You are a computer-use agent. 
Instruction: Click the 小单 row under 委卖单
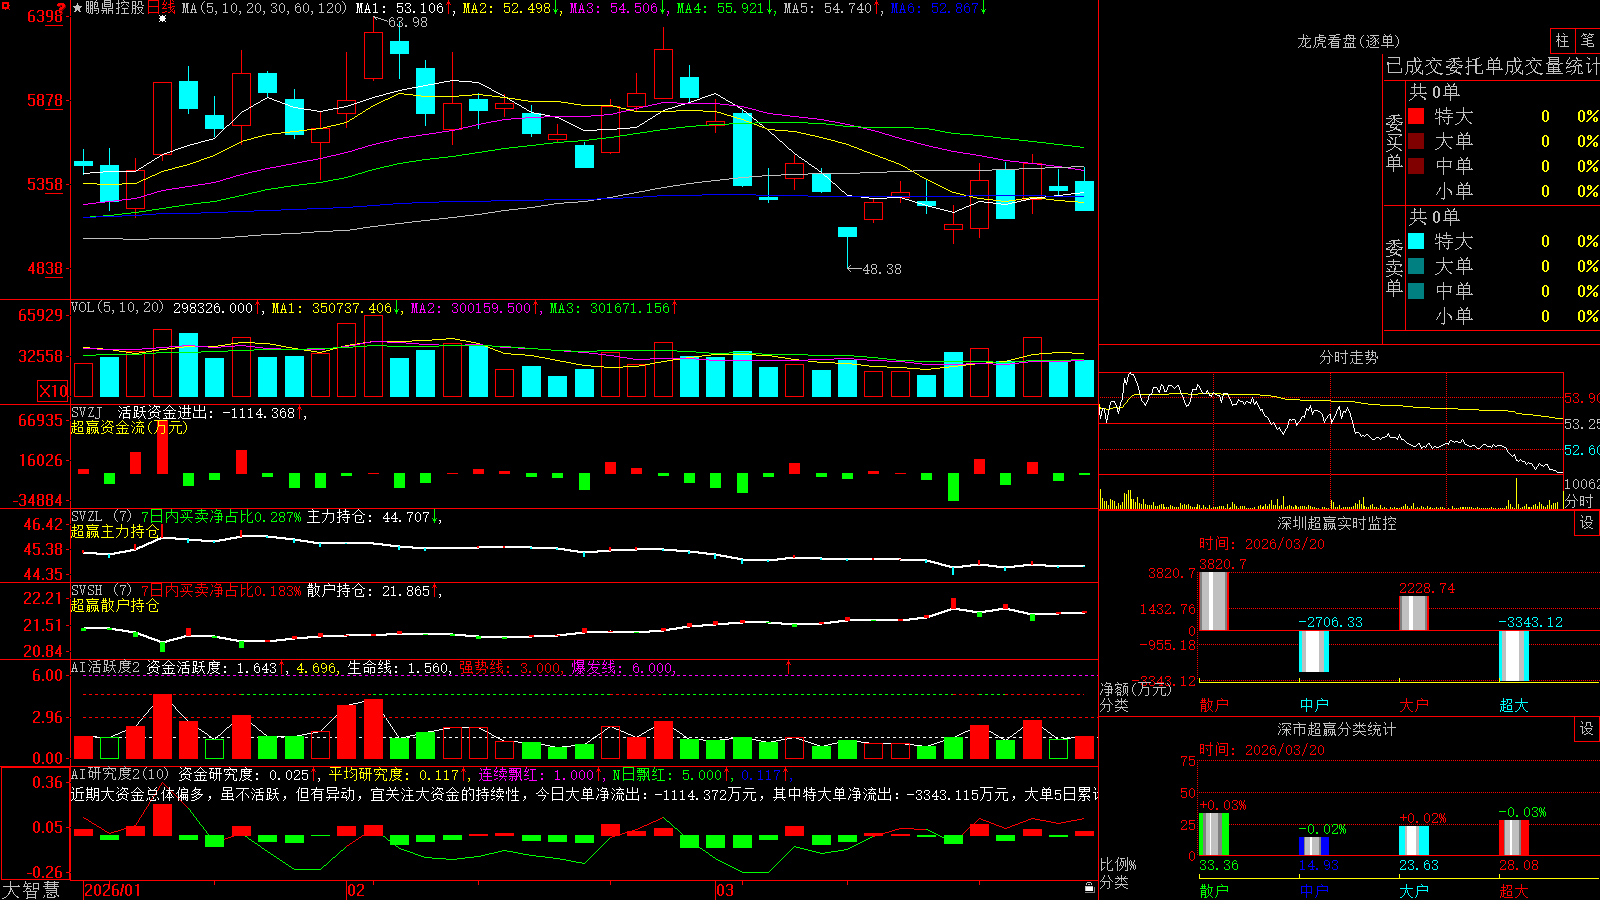(1503, 316)
